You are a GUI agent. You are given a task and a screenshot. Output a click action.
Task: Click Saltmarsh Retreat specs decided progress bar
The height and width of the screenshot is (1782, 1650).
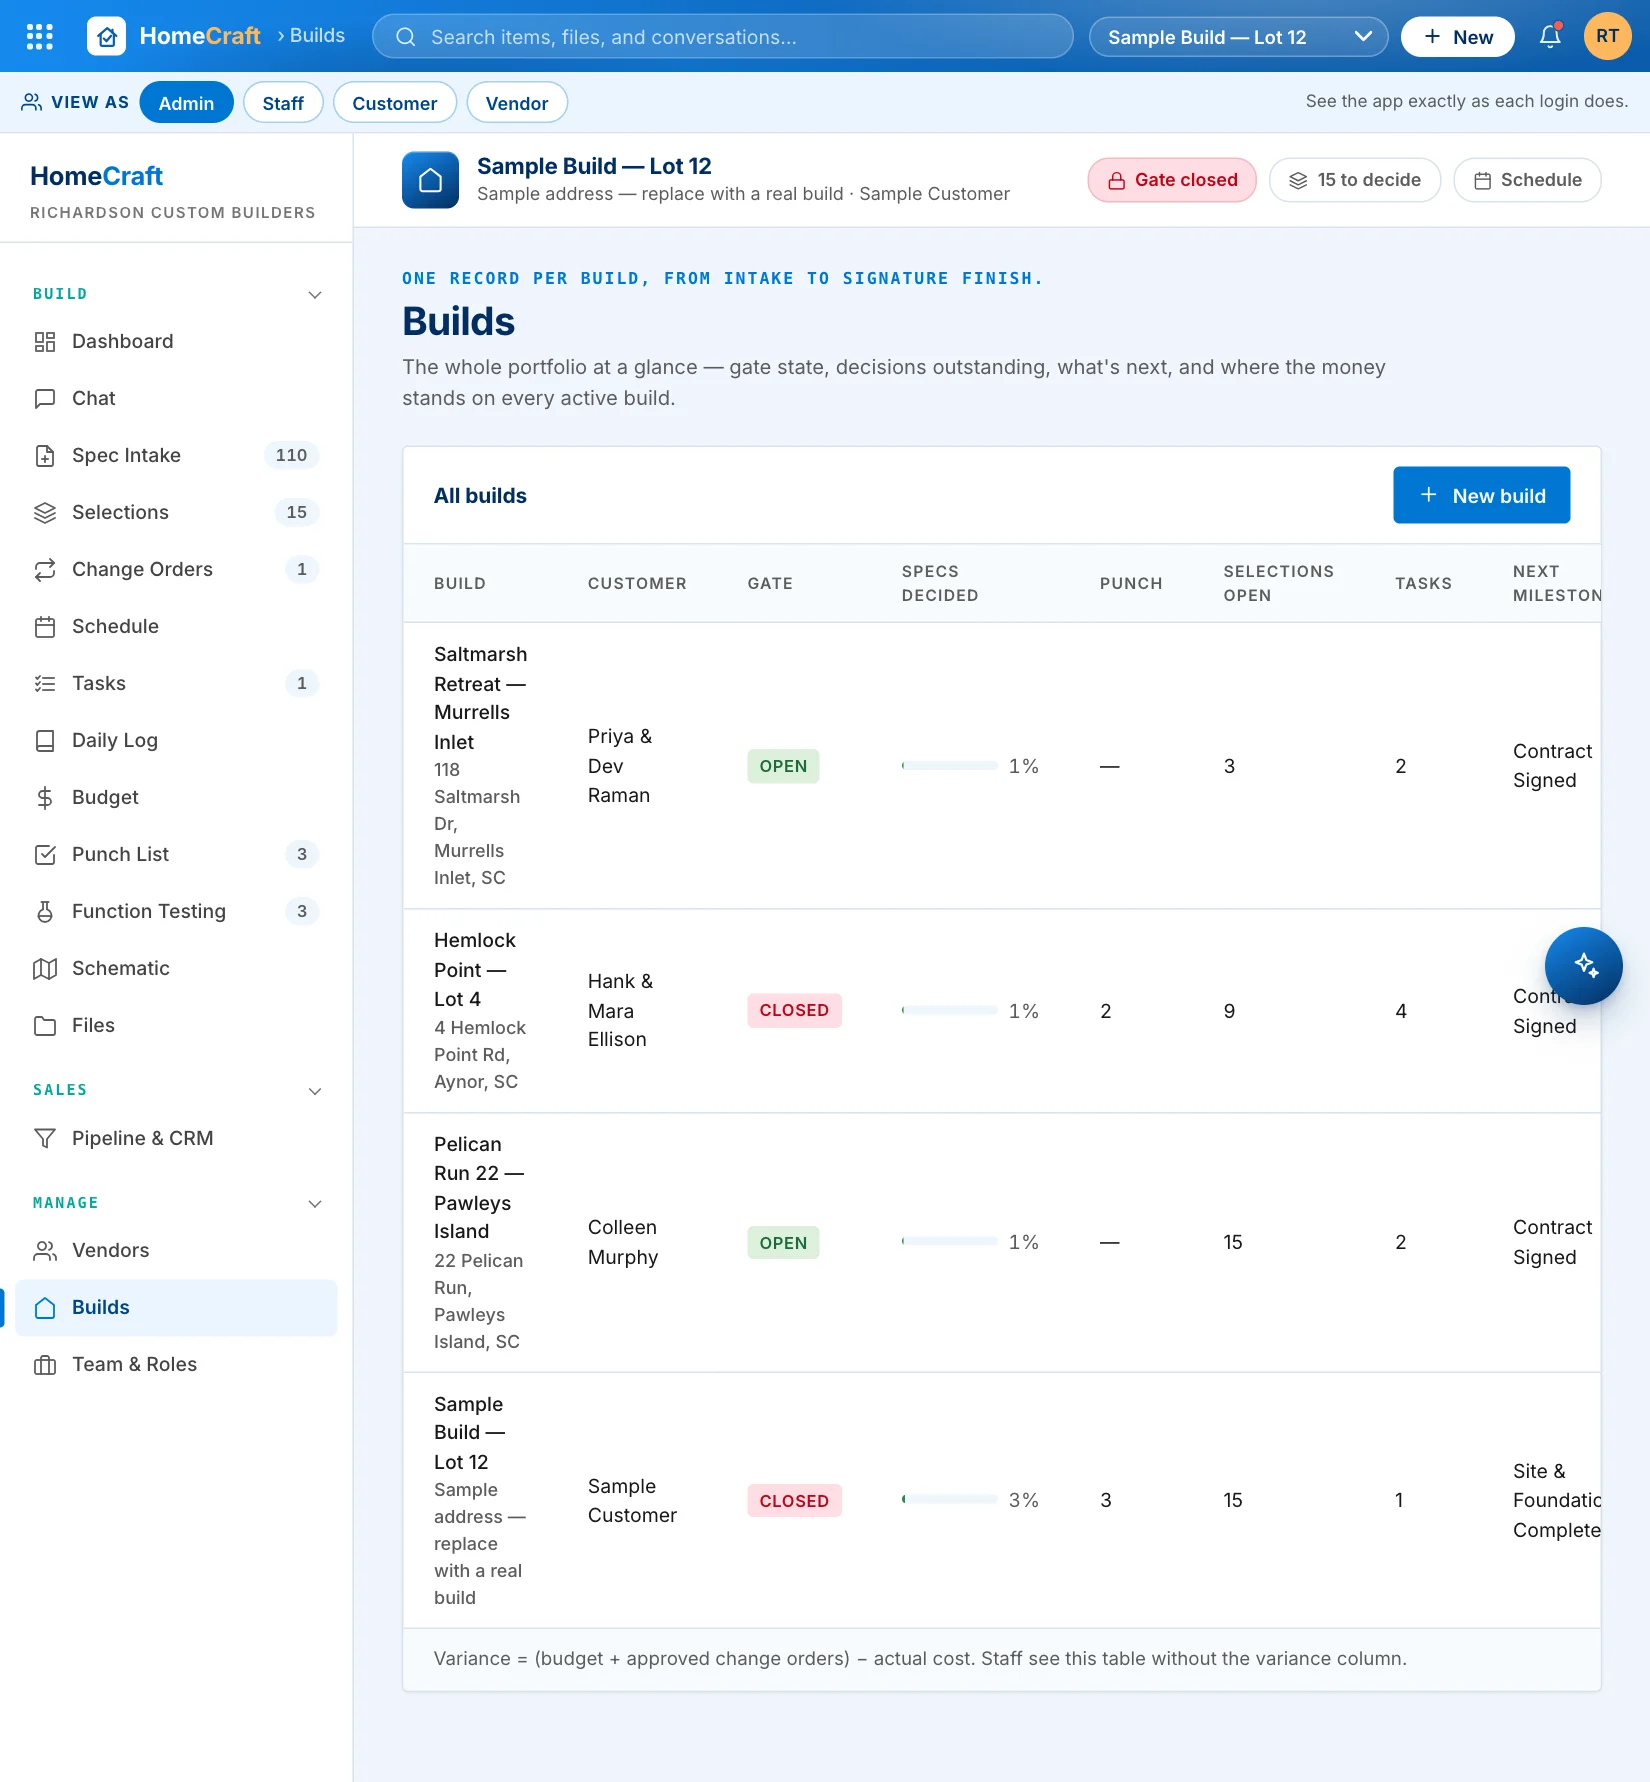click(950, 766)
